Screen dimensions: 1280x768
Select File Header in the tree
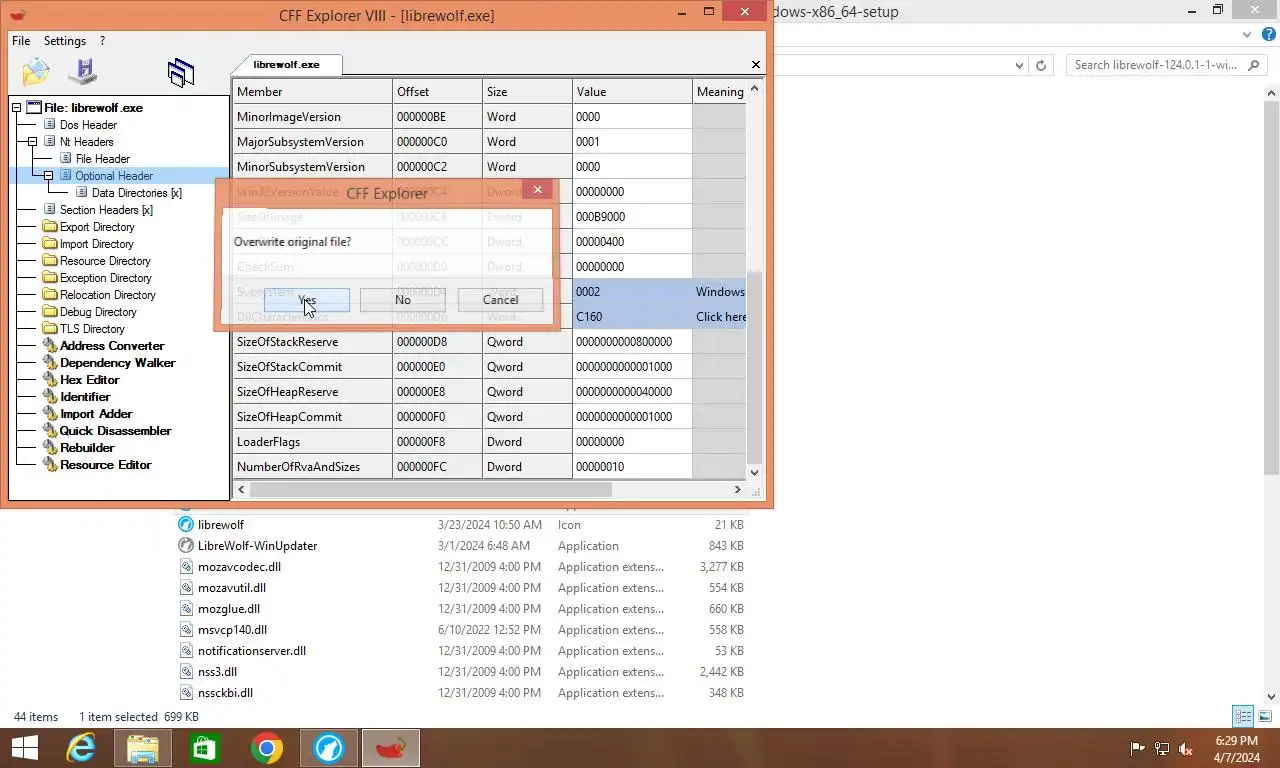[103, 159]
